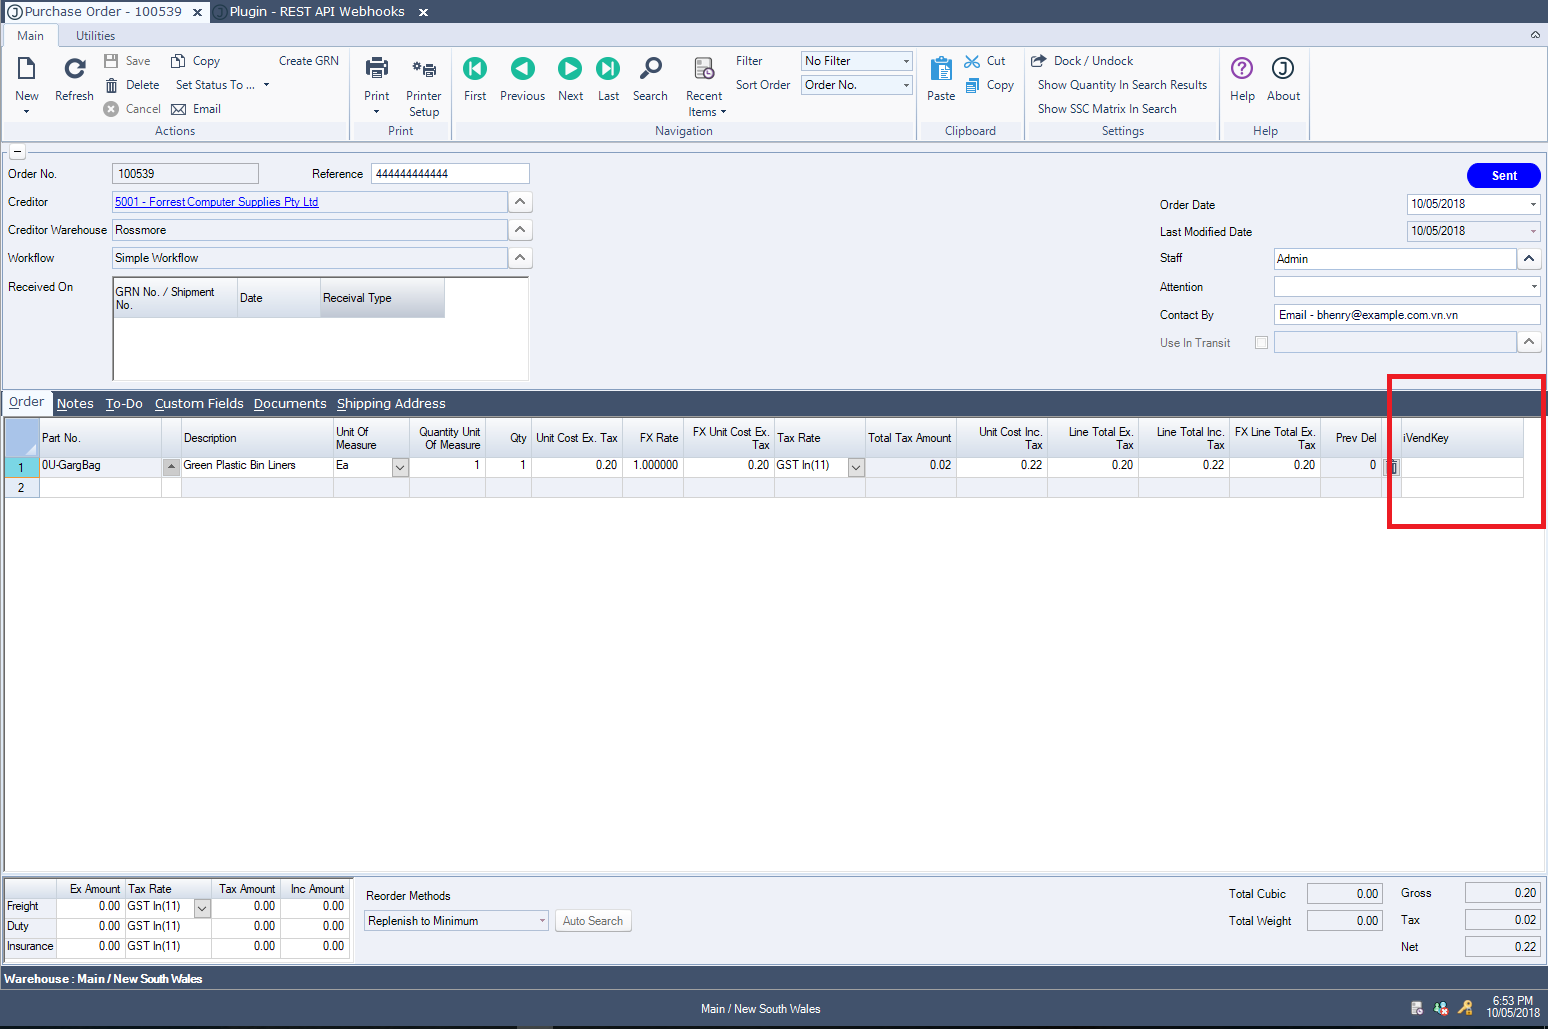Switch to the Utilities ribbon tab
Viewport: 1548px width, 1029px height.
tap(95, 36)
